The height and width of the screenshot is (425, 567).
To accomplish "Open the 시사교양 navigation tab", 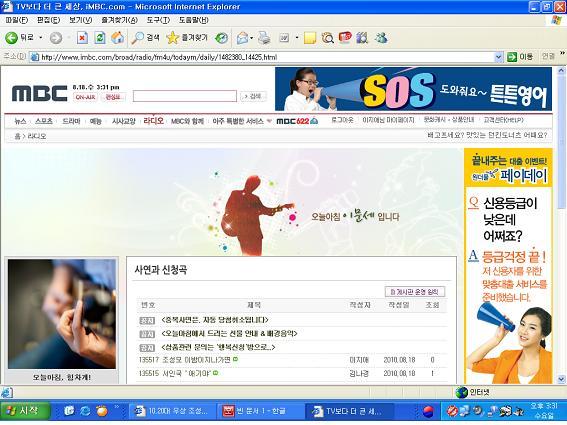I will point(123,121).
